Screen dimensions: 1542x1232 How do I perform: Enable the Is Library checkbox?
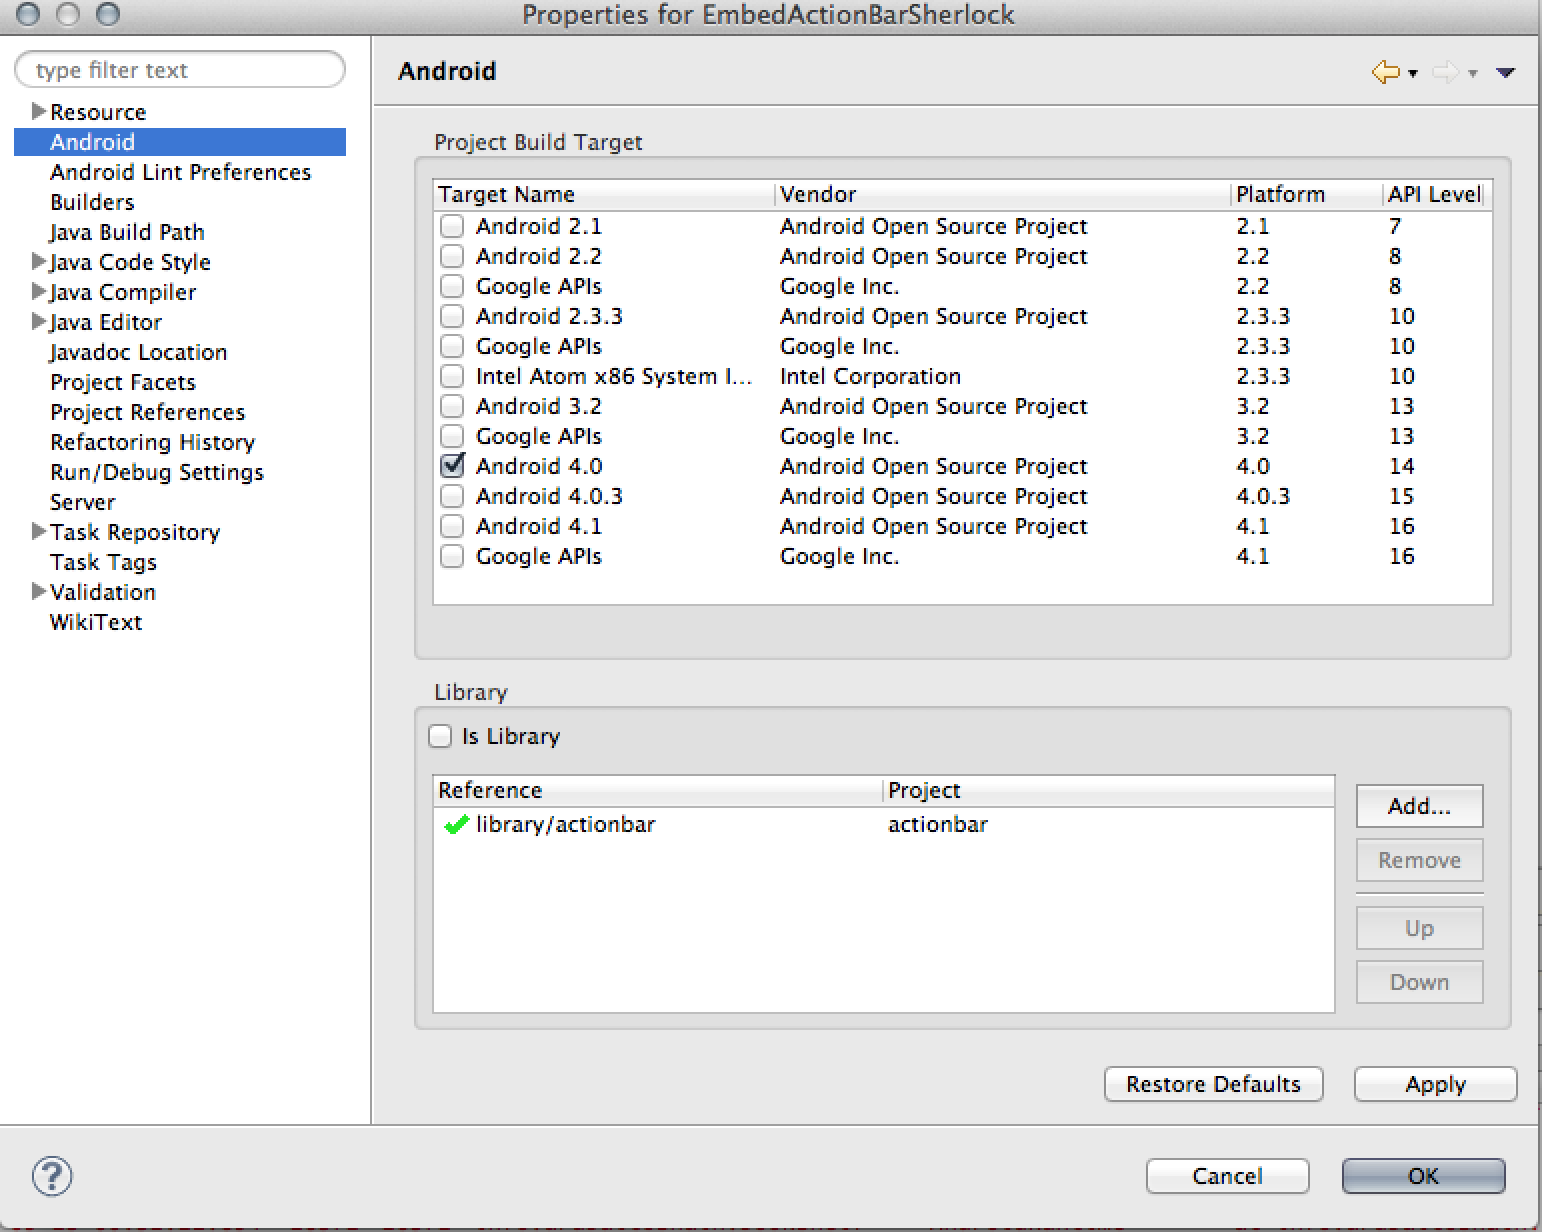click(x=440, y=736)
